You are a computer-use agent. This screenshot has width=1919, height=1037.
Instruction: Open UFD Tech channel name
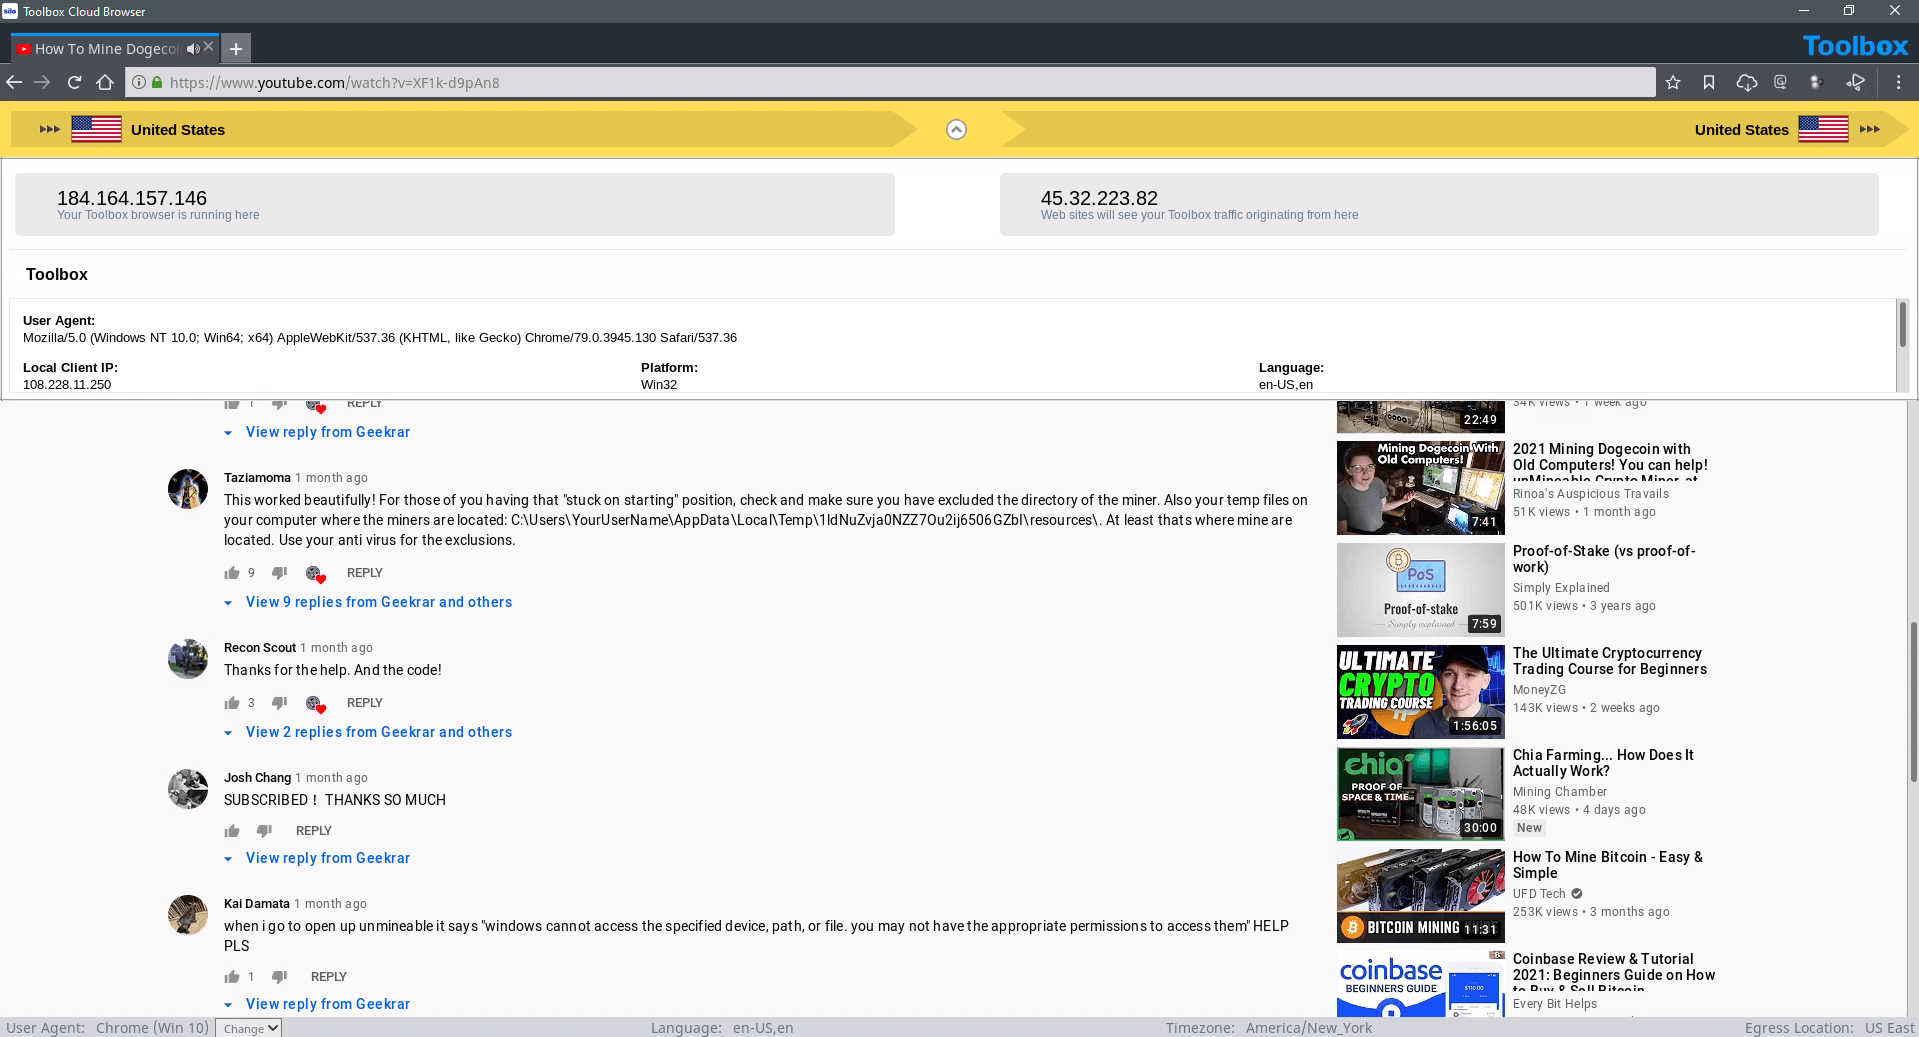[1539, 894]
